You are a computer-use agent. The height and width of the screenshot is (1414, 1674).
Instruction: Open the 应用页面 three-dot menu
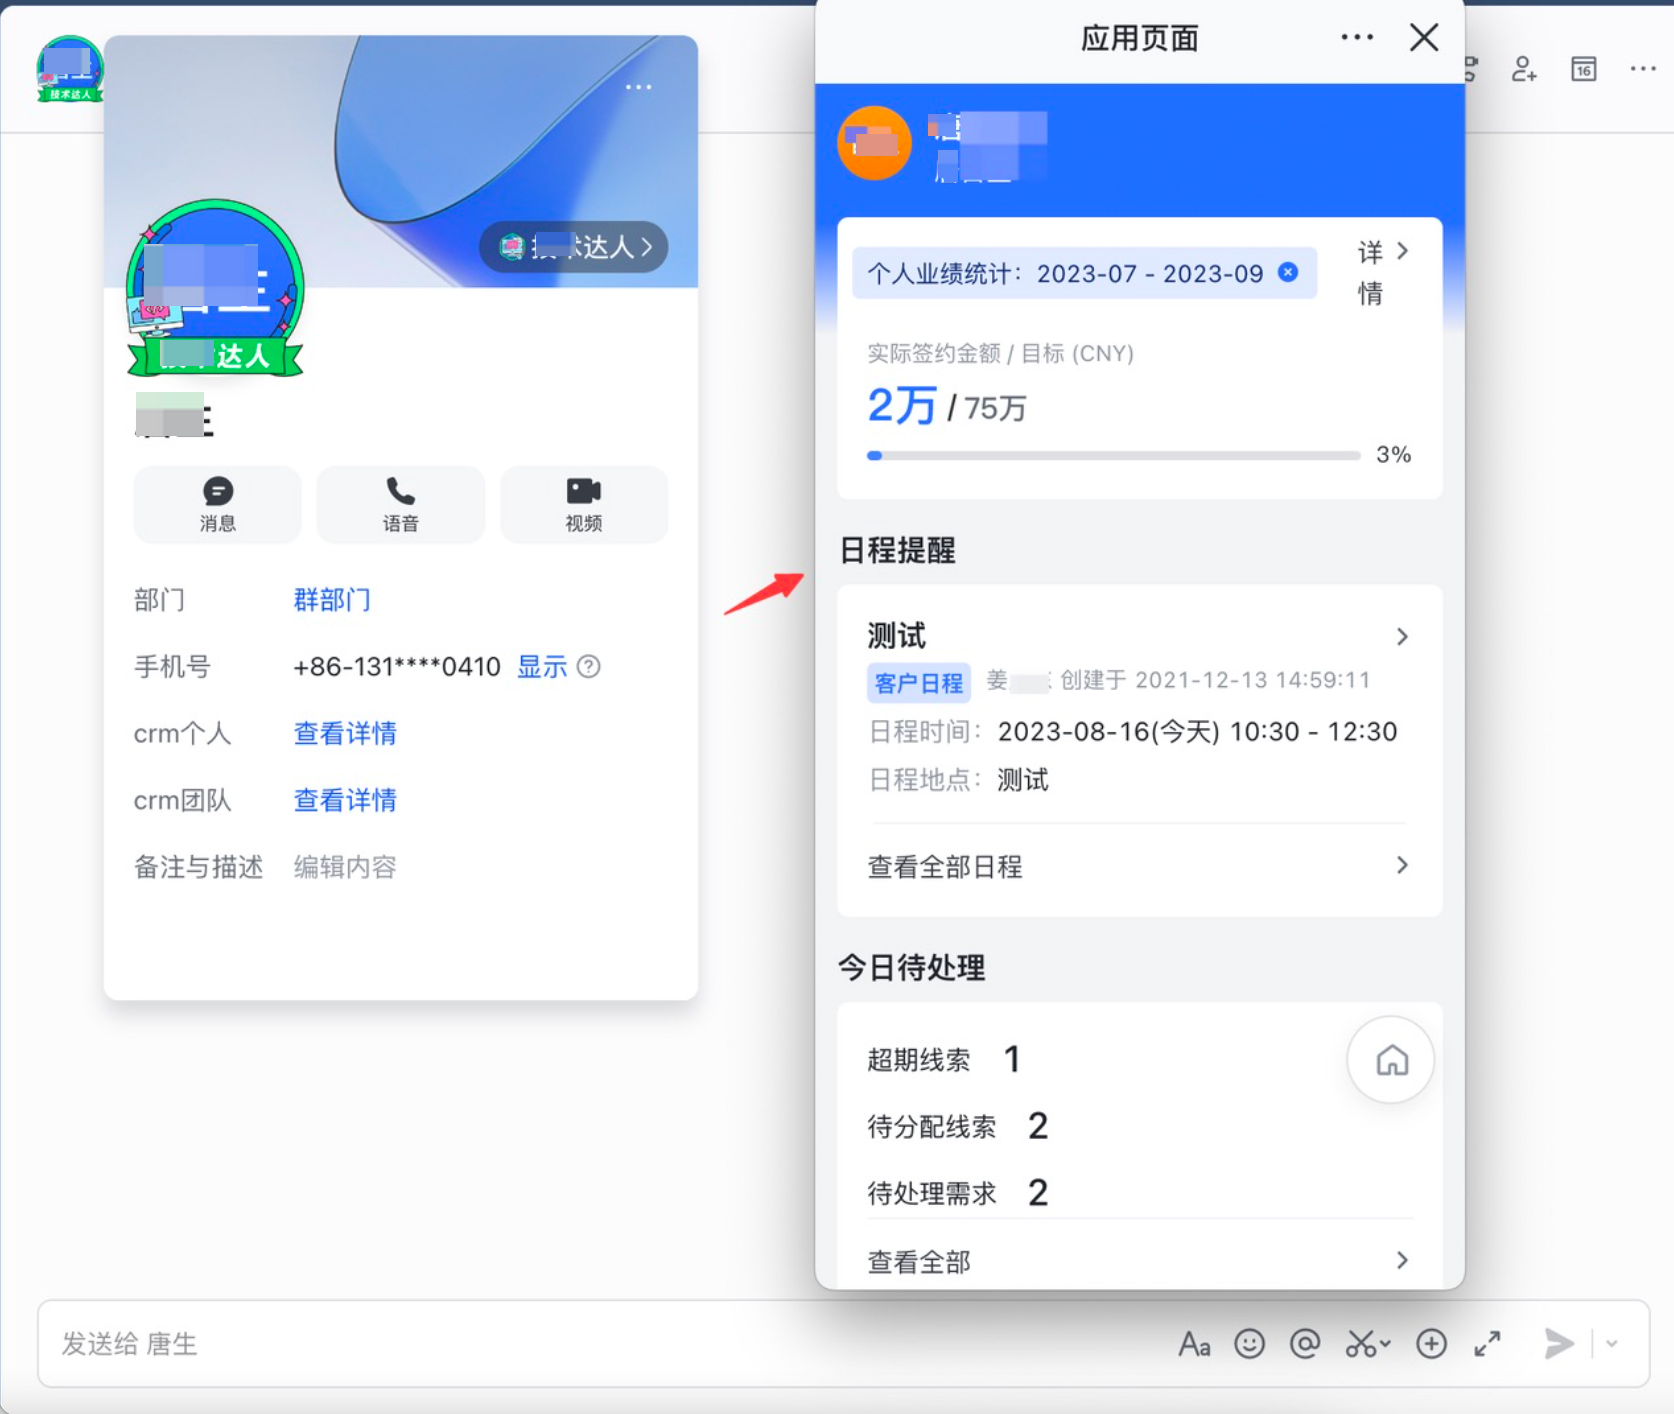point(1356,38)
